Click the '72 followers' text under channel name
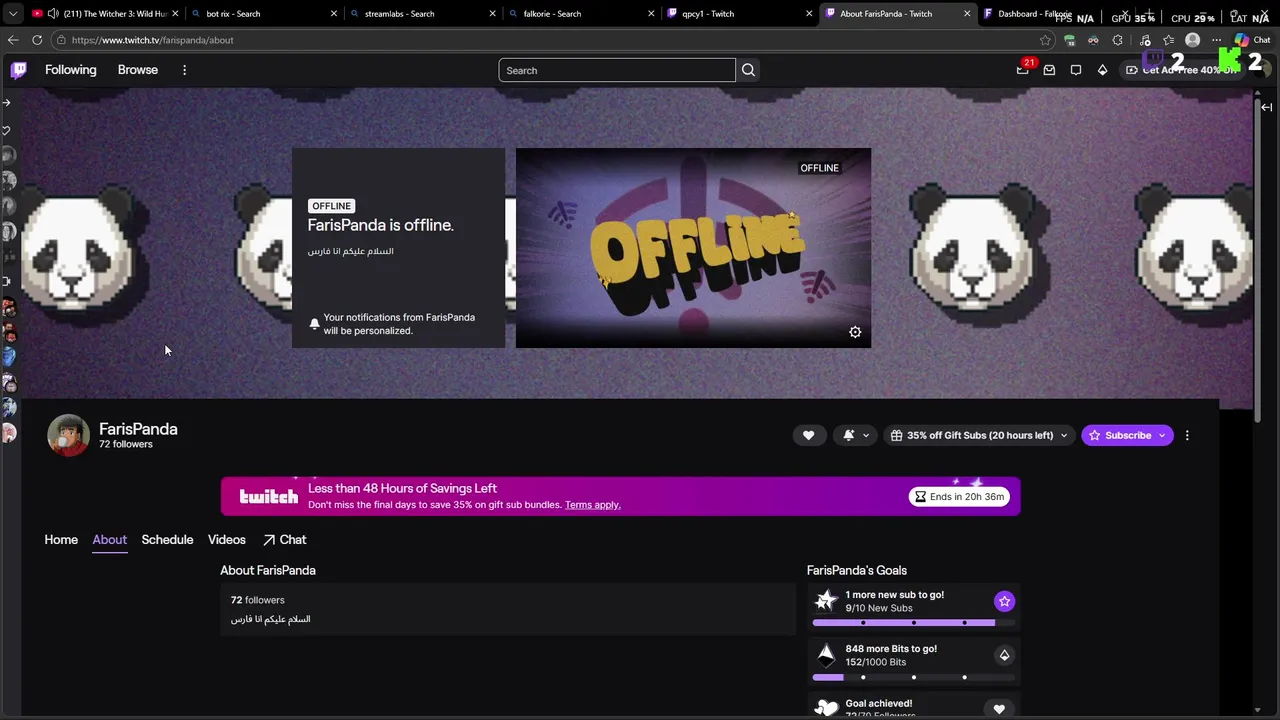The width and height of the screenshot is (1280, 720). 126,444
